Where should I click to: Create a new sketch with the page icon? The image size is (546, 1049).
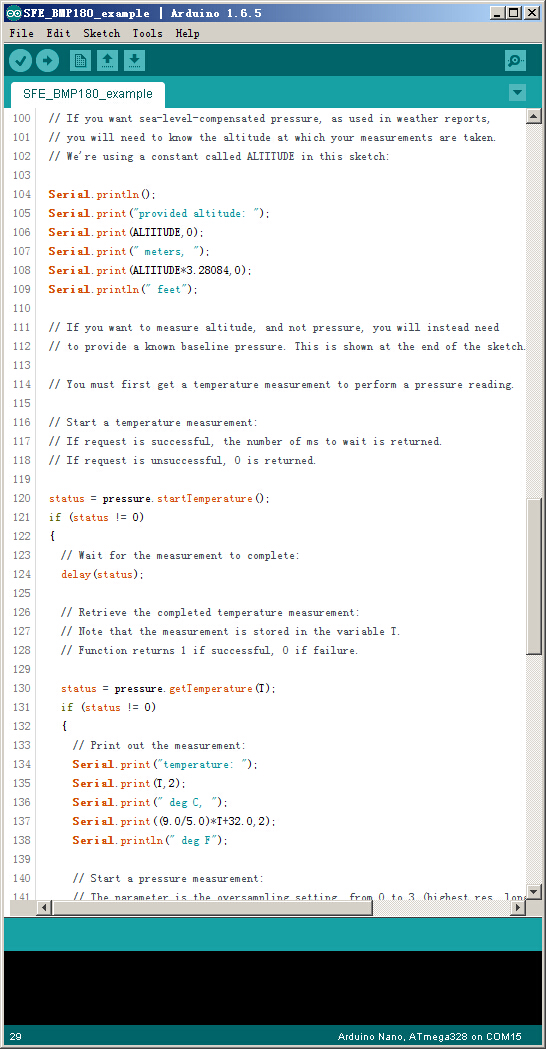pos(80,61)
